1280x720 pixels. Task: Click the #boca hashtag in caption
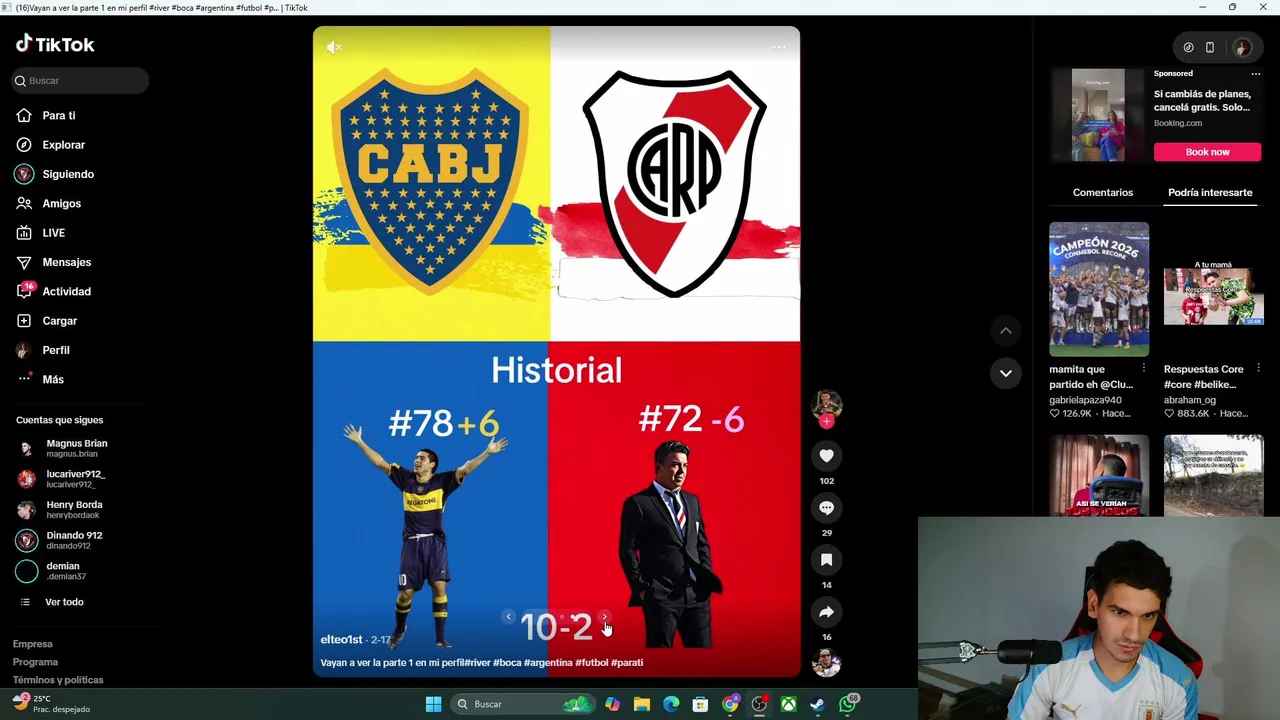507,662
